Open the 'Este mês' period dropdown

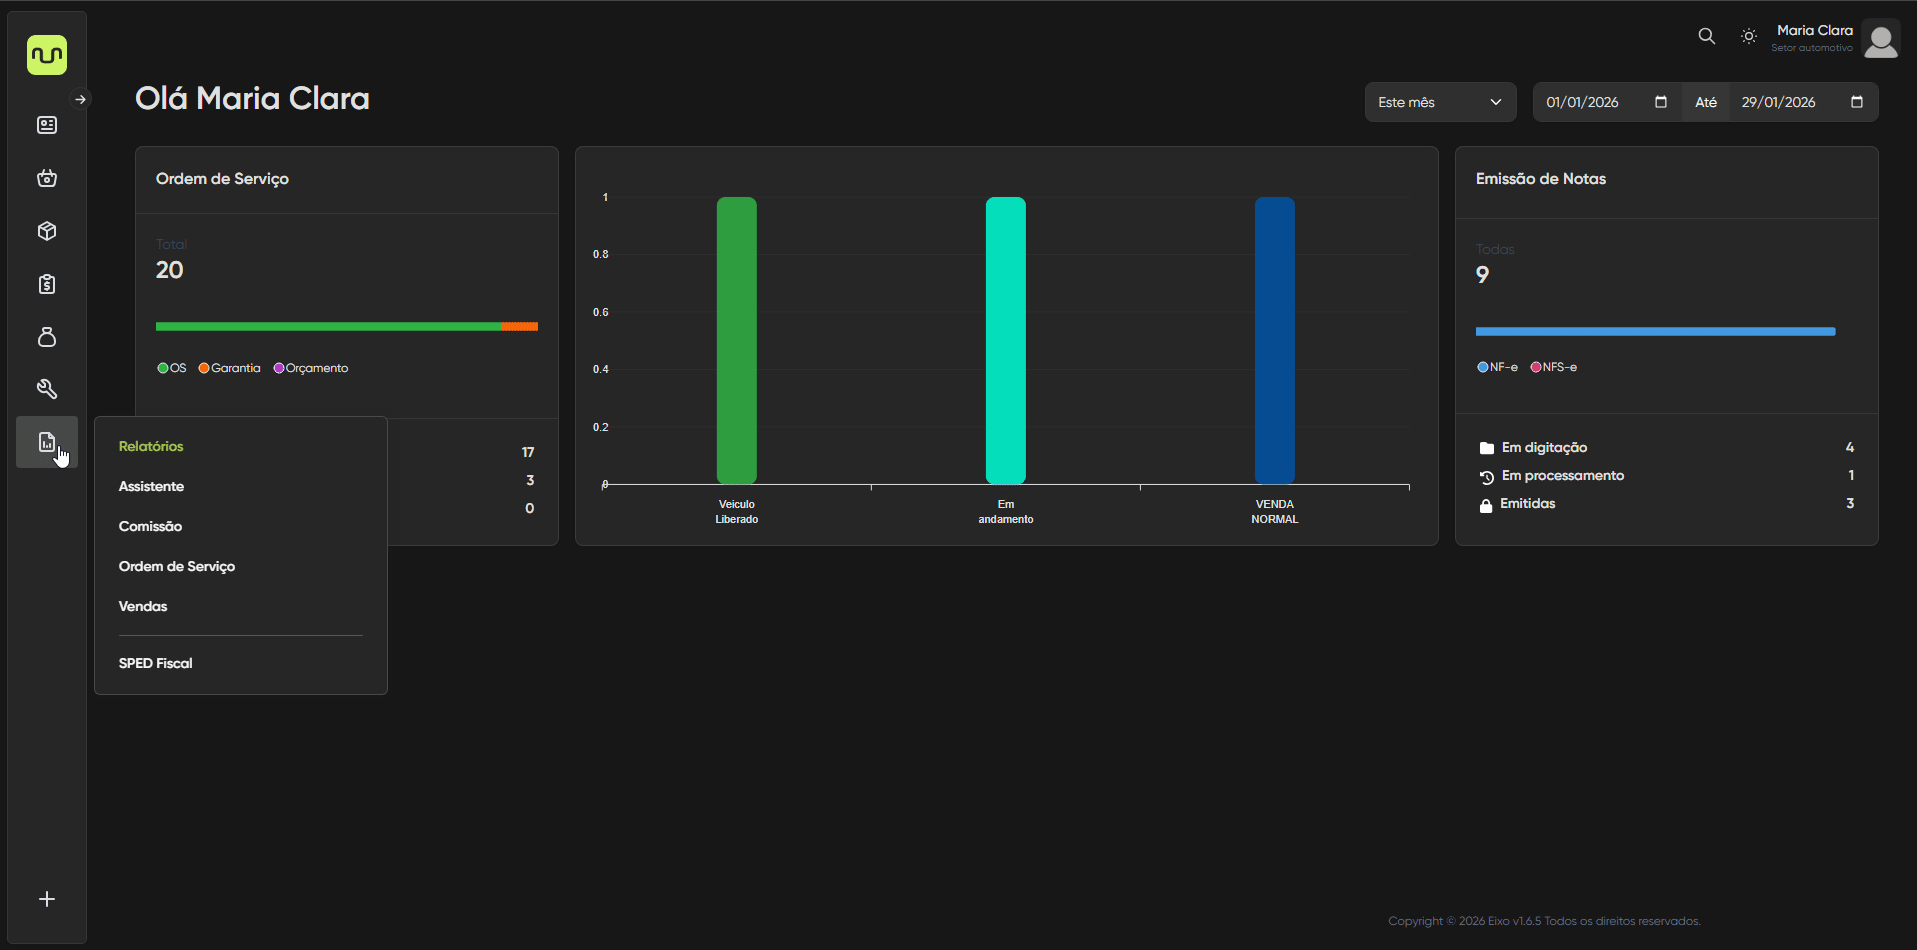[x=1439, y=102]
